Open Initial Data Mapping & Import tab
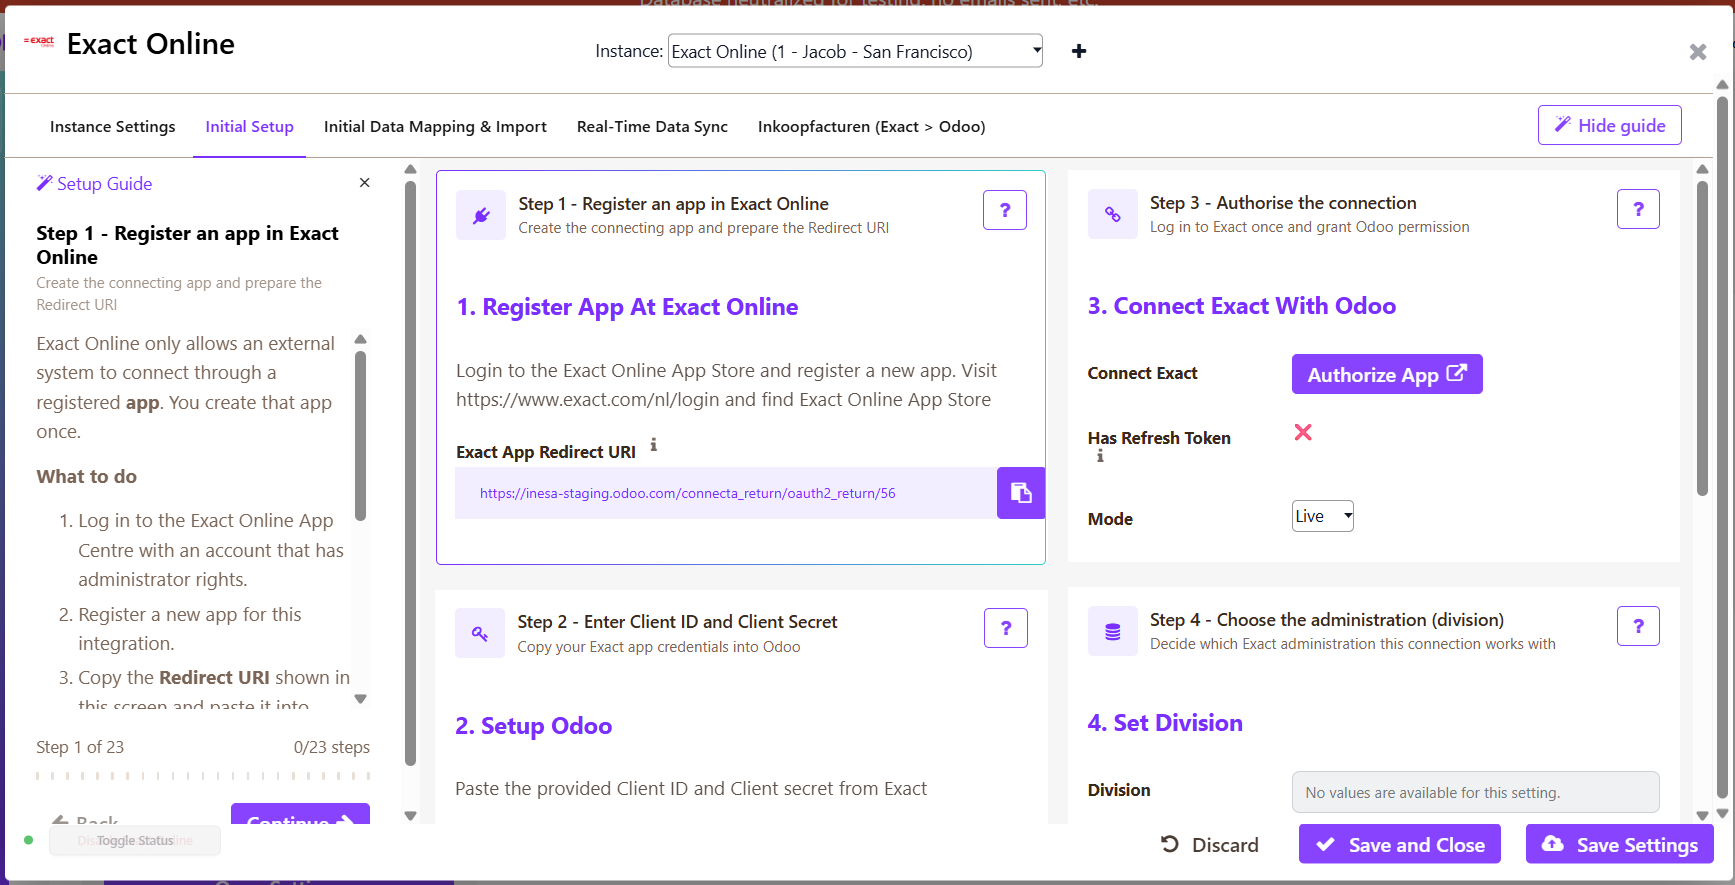 click(435, 126)
